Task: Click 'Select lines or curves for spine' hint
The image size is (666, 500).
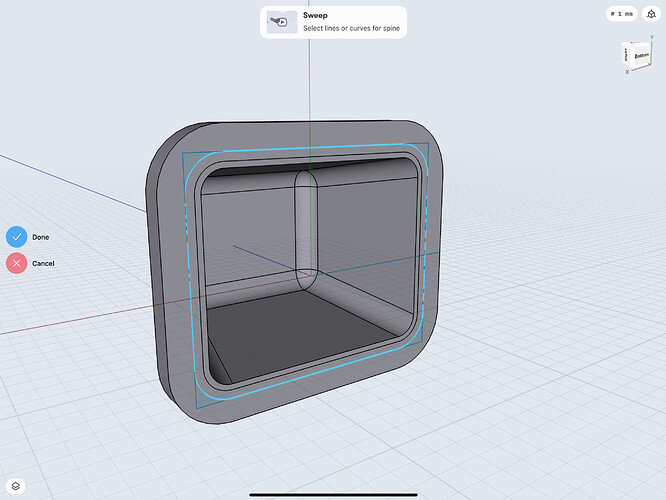Action: point(351,28)
